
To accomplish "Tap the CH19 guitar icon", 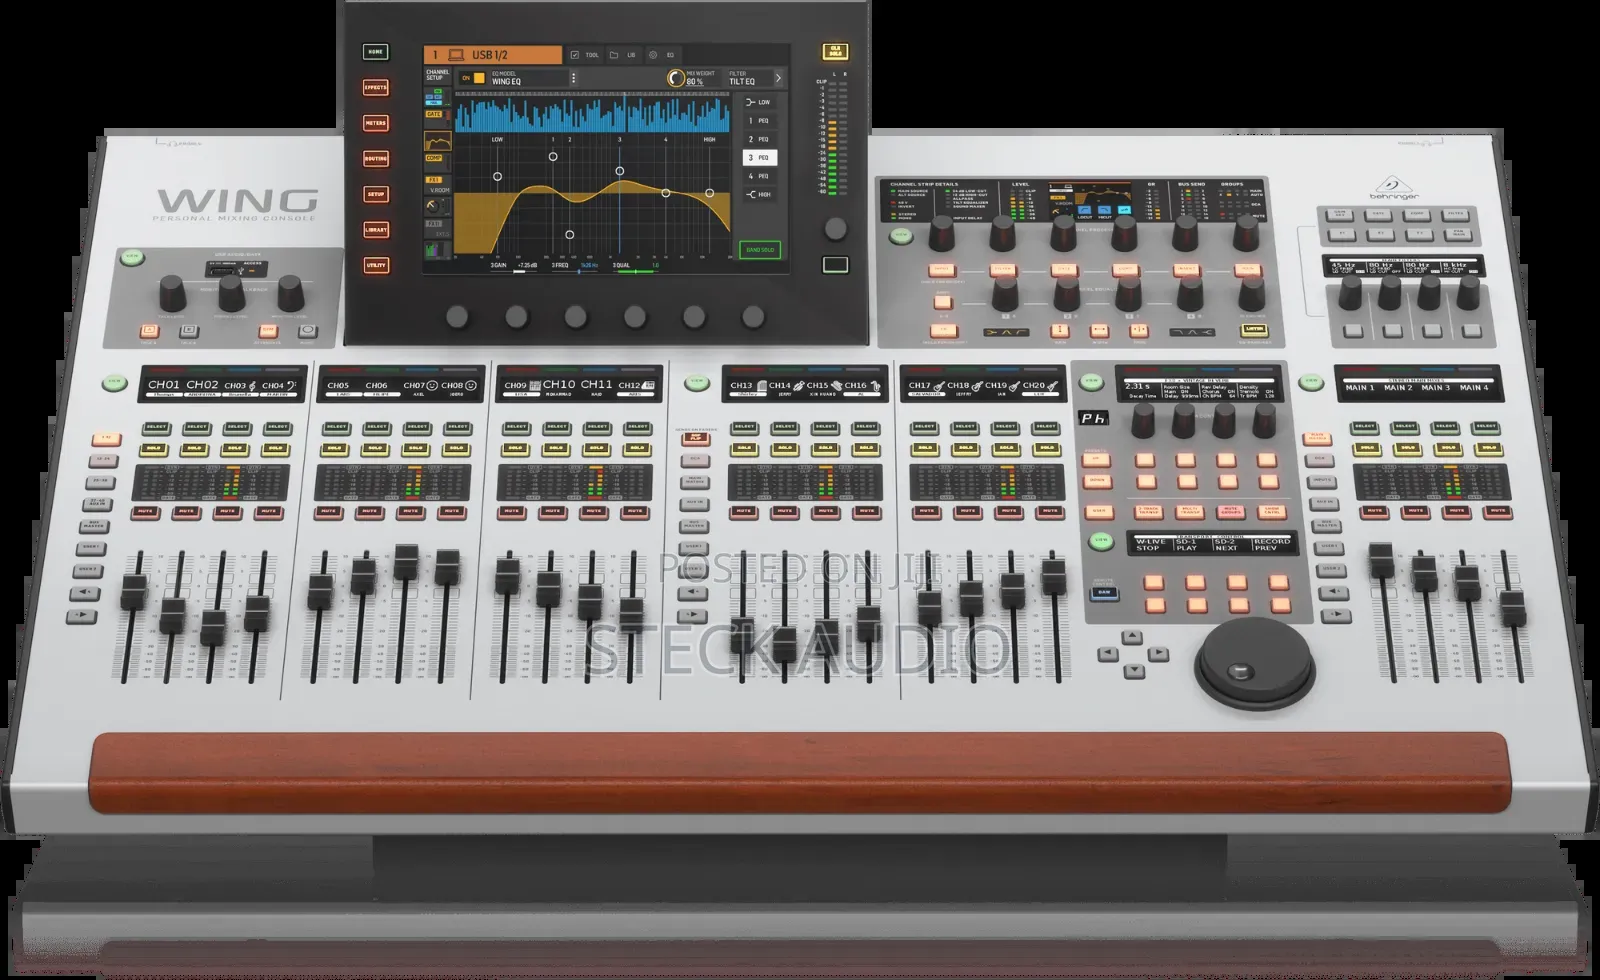I will point(1014,385).
